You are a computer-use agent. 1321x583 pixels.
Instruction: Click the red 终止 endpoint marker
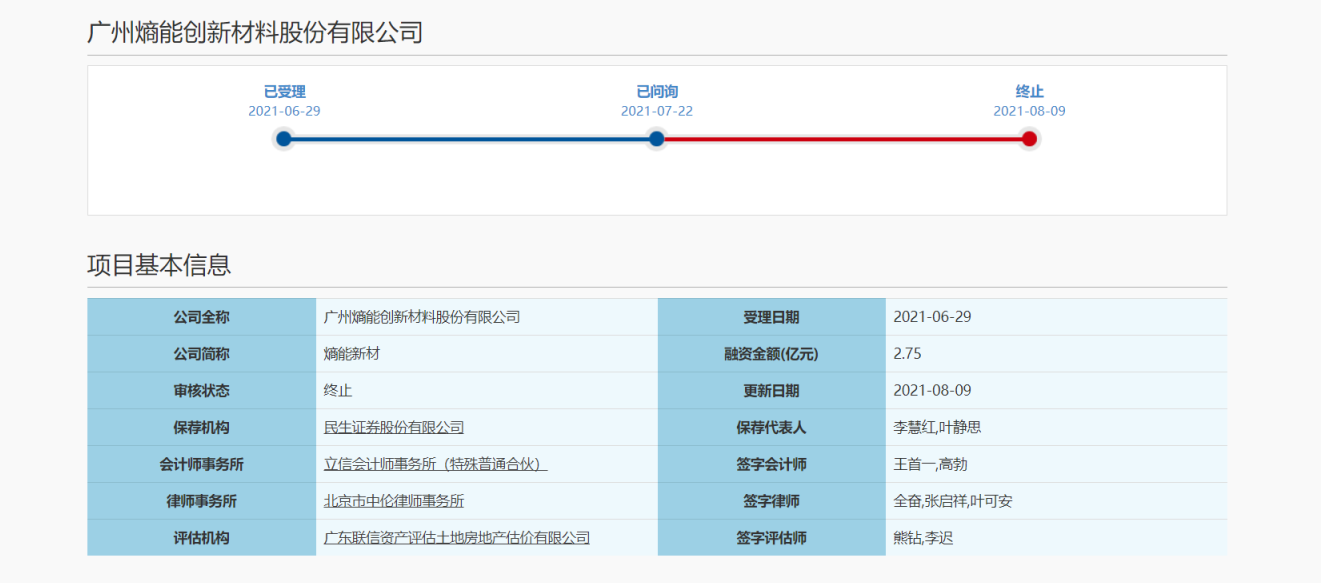(x=1030, y=139)
